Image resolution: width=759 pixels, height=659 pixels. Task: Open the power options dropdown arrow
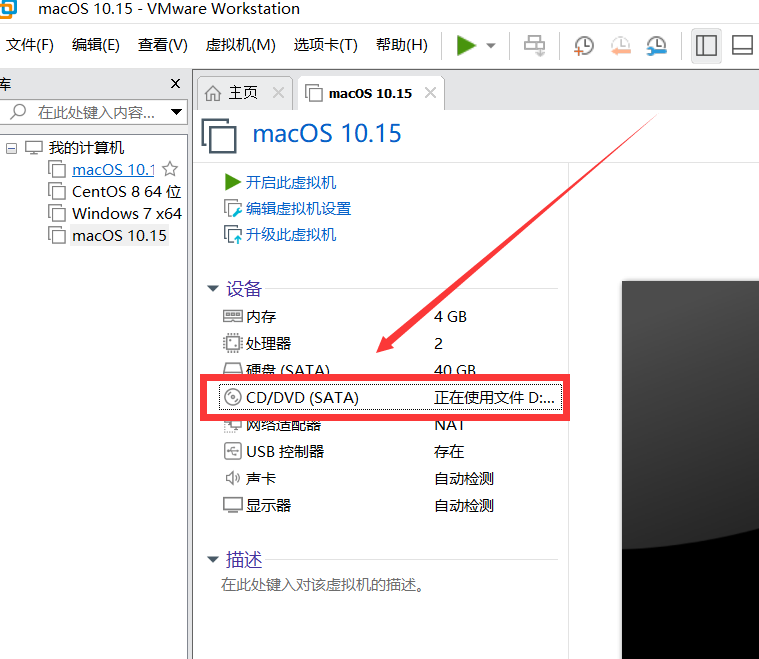click(491, 46)
